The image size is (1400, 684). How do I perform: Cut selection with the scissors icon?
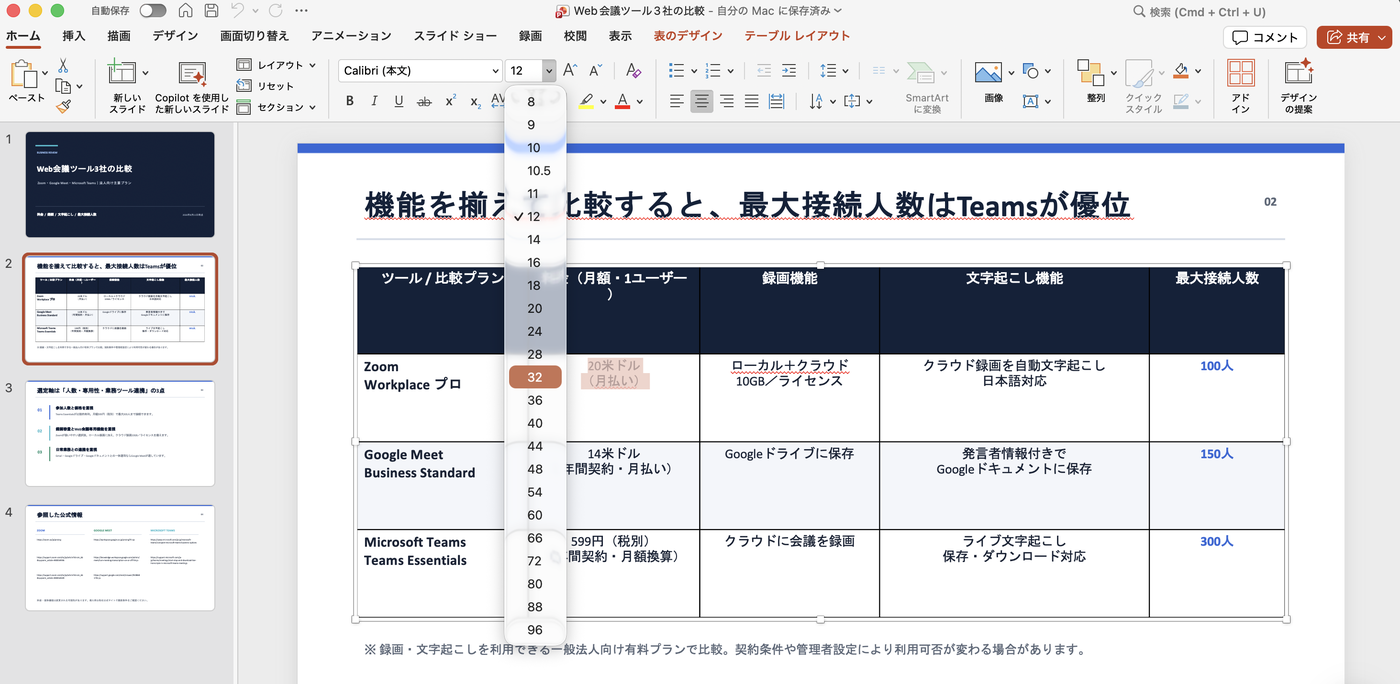click(x=63, y=66)
